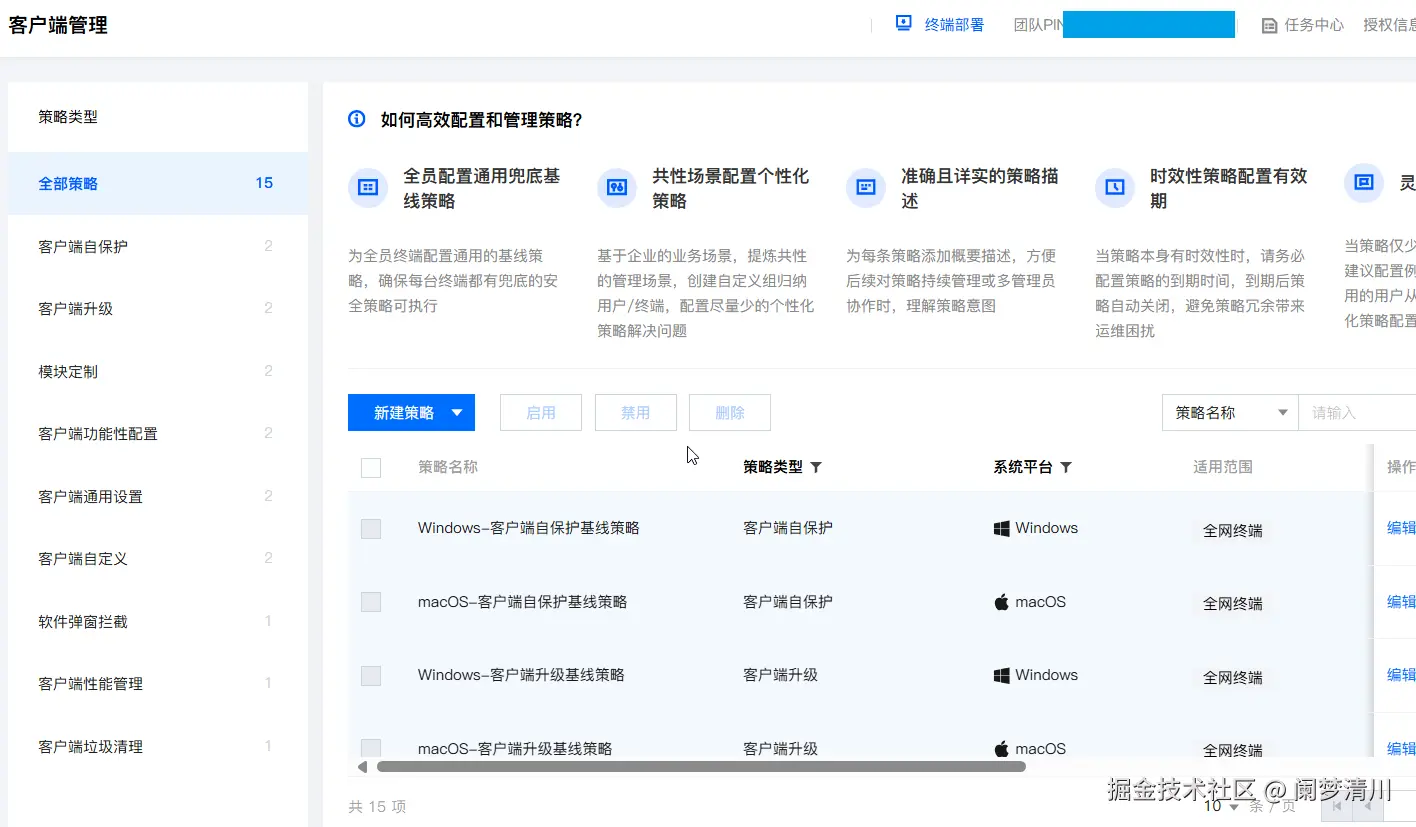1416x827 pixels.
Task: Click the table's horizontal scrollbar thumb
Action: click(701, 767)
